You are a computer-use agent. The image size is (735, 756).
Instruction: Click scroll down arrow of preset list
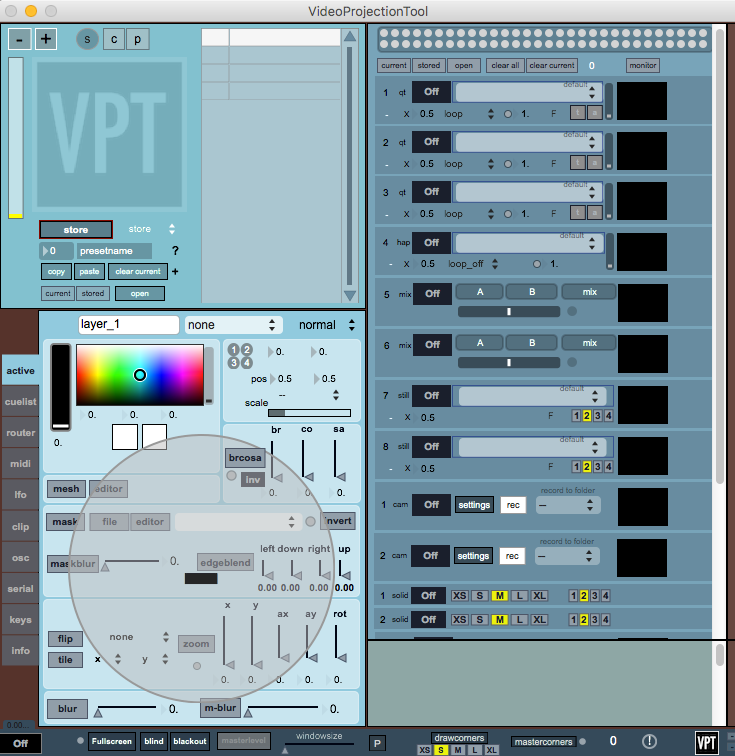click(350, 296)
